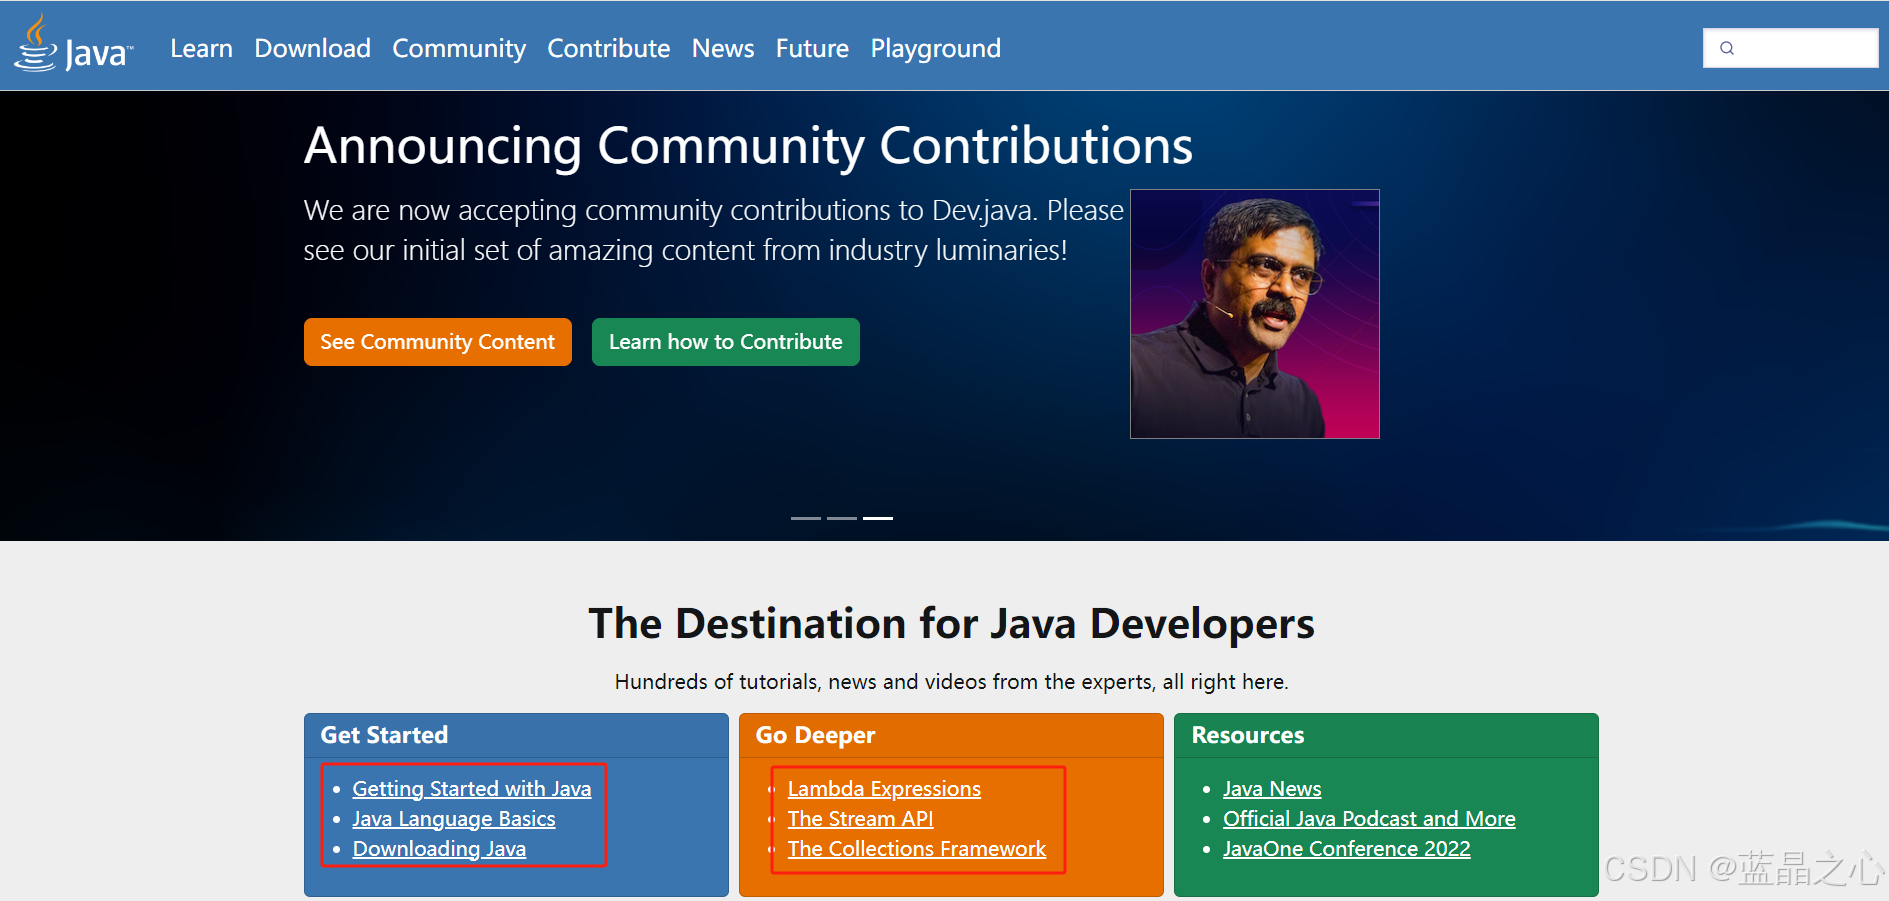This screenshot has height=901, width=1889.
Task: Open the Java News link
Action: 1272,789
